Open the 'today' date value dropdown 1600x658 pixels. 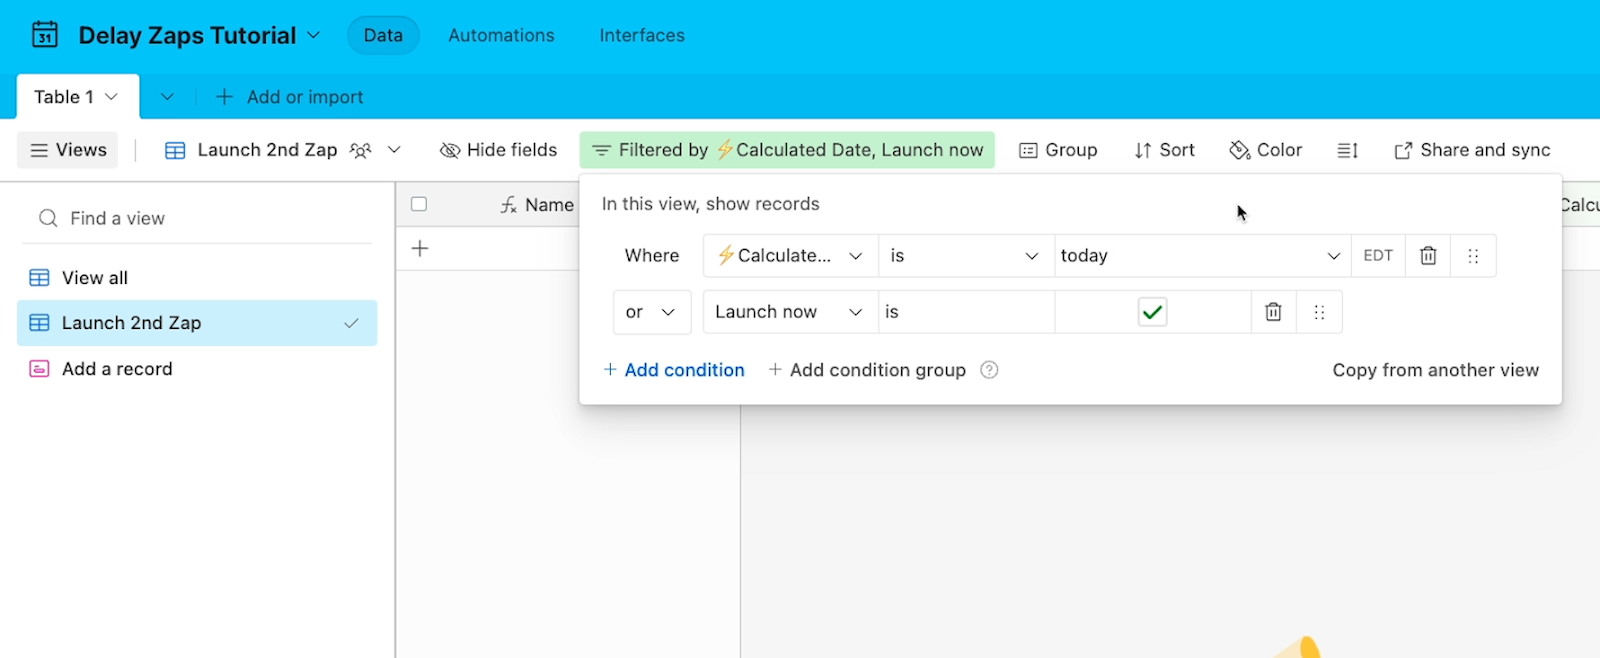[1202, 256]
